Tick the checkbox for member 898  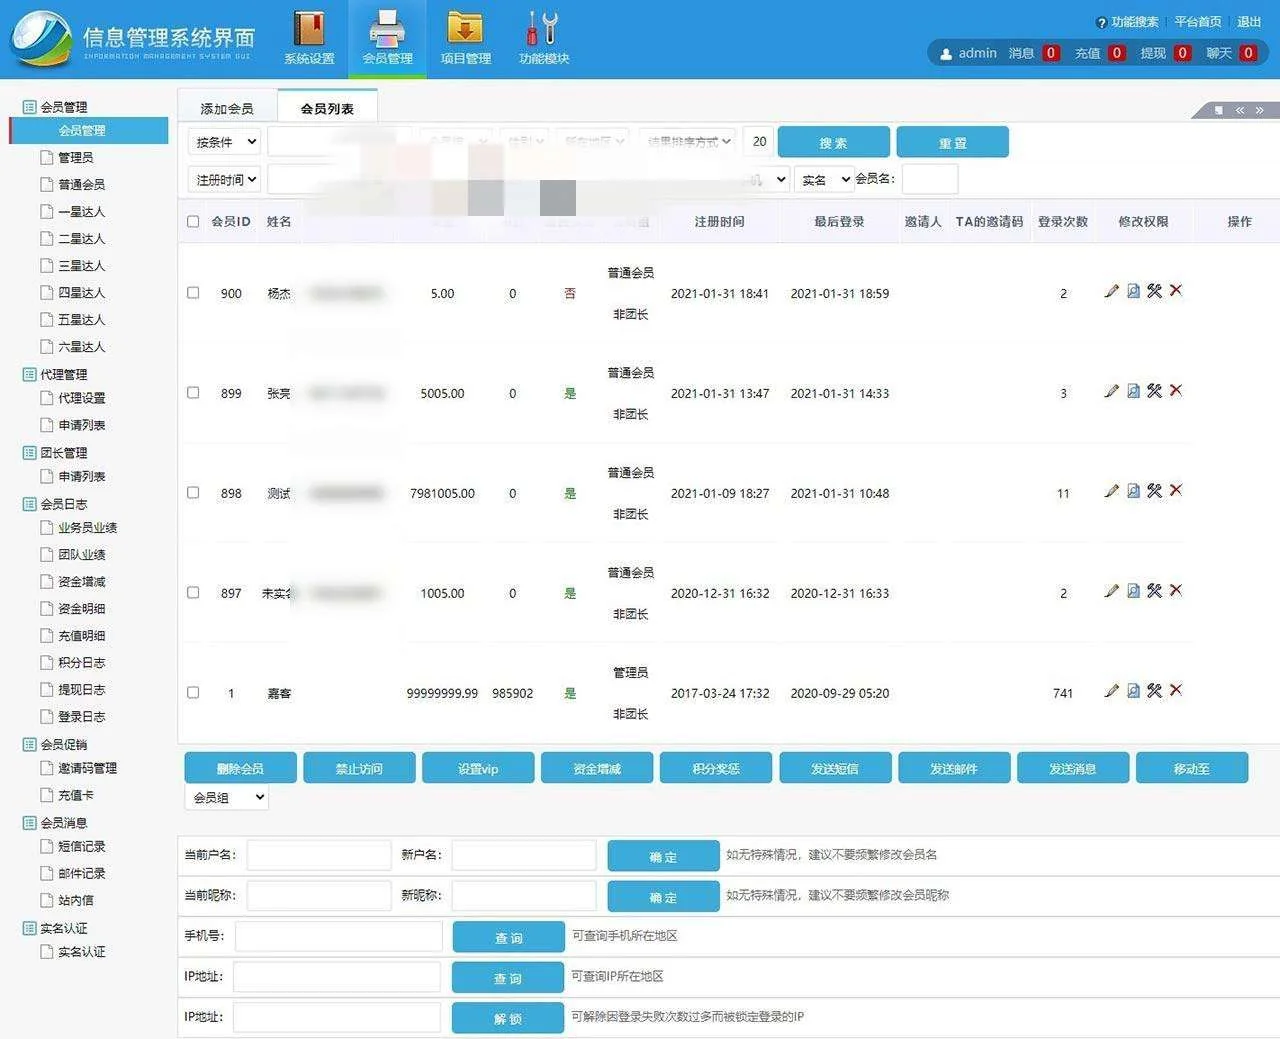tap(193, 493)
